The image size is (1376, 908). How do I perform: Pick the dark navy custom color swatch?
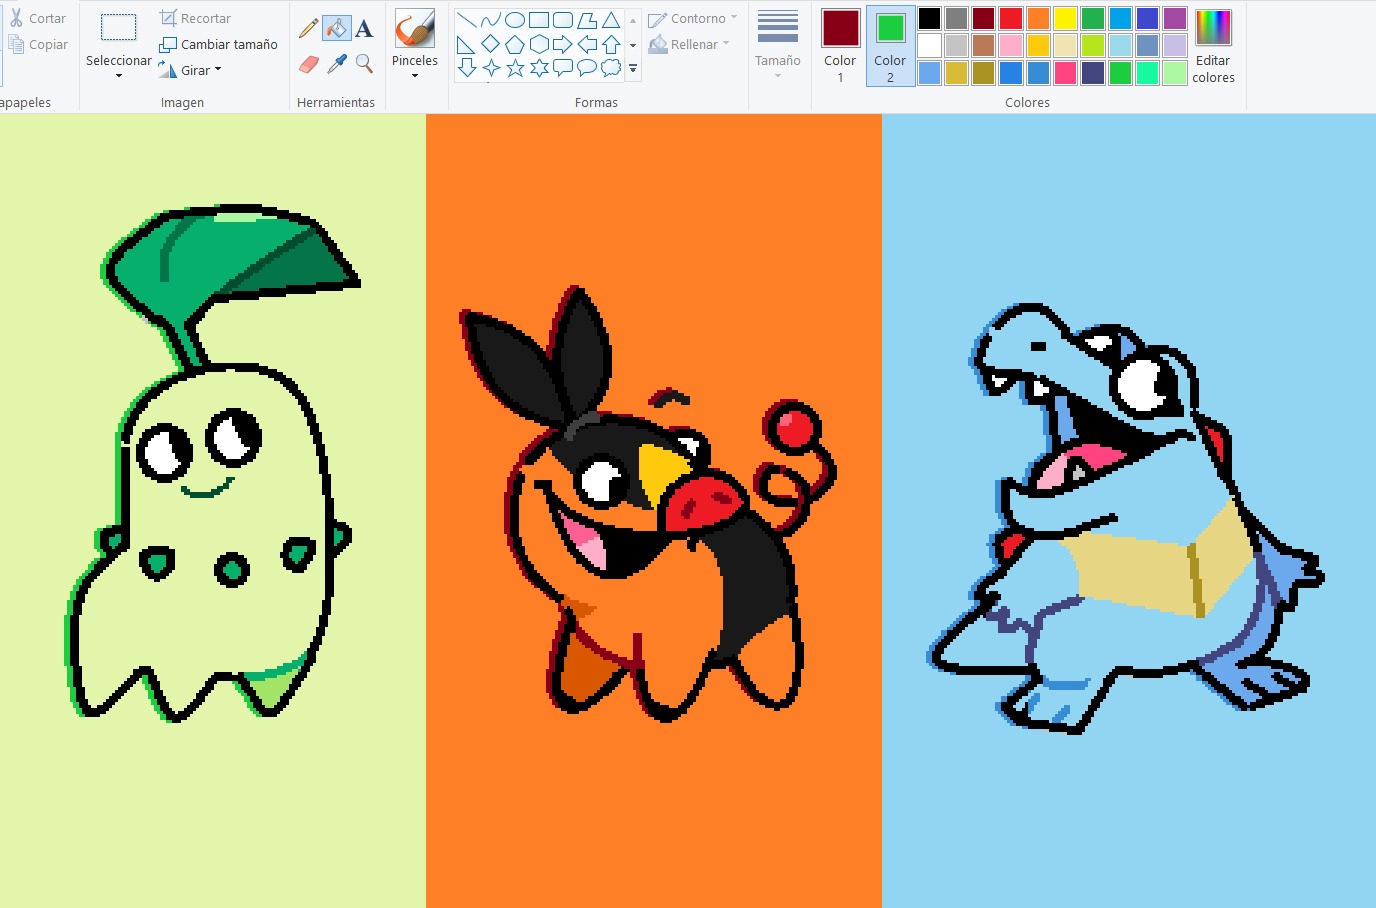(x=1093, y=73)
